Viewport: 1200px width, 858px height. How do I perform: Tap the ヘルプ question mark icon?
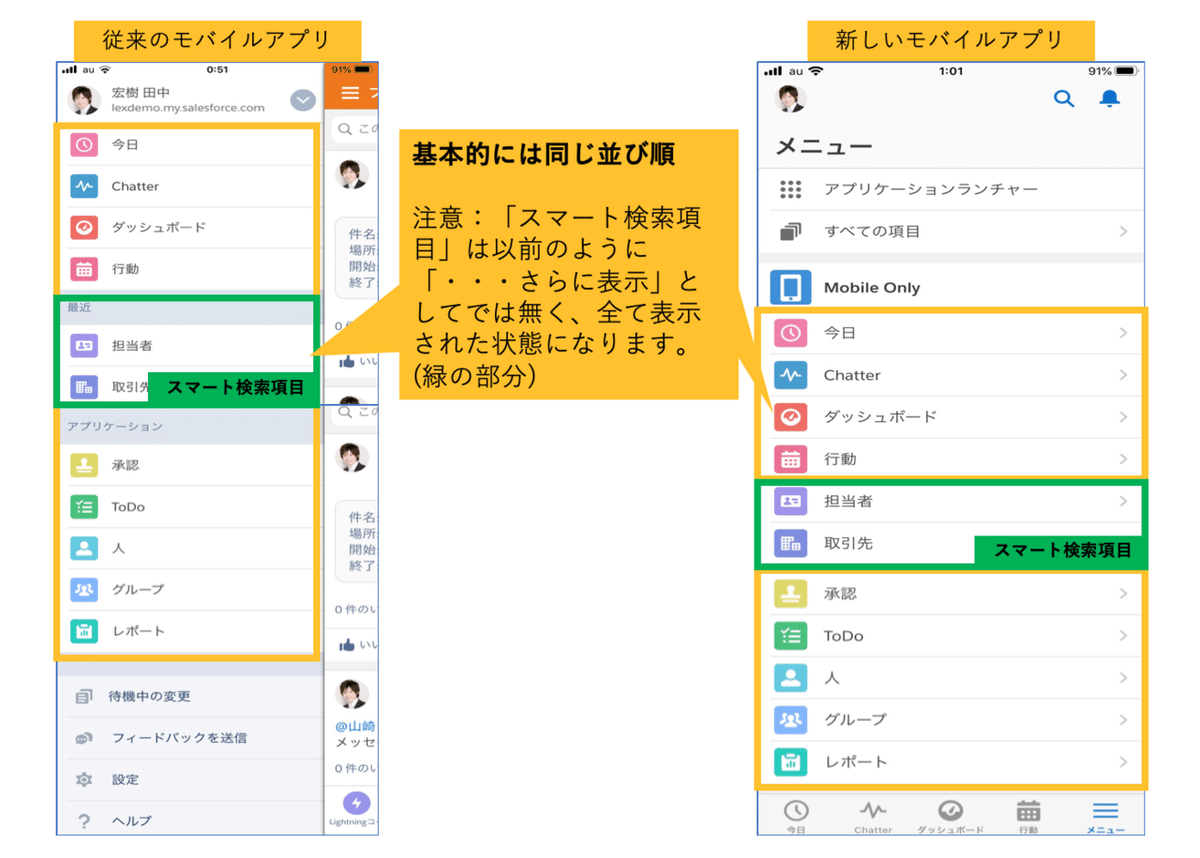coord(84,821)
